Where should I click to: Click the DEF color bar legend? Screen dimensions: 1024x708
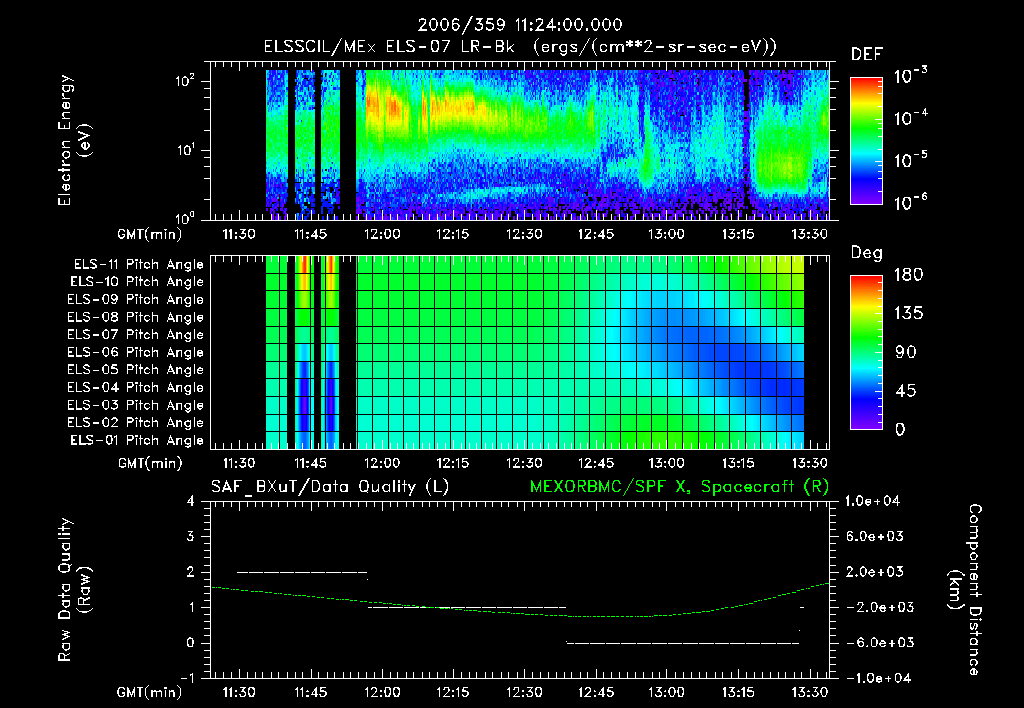click(x=867, y=140)
